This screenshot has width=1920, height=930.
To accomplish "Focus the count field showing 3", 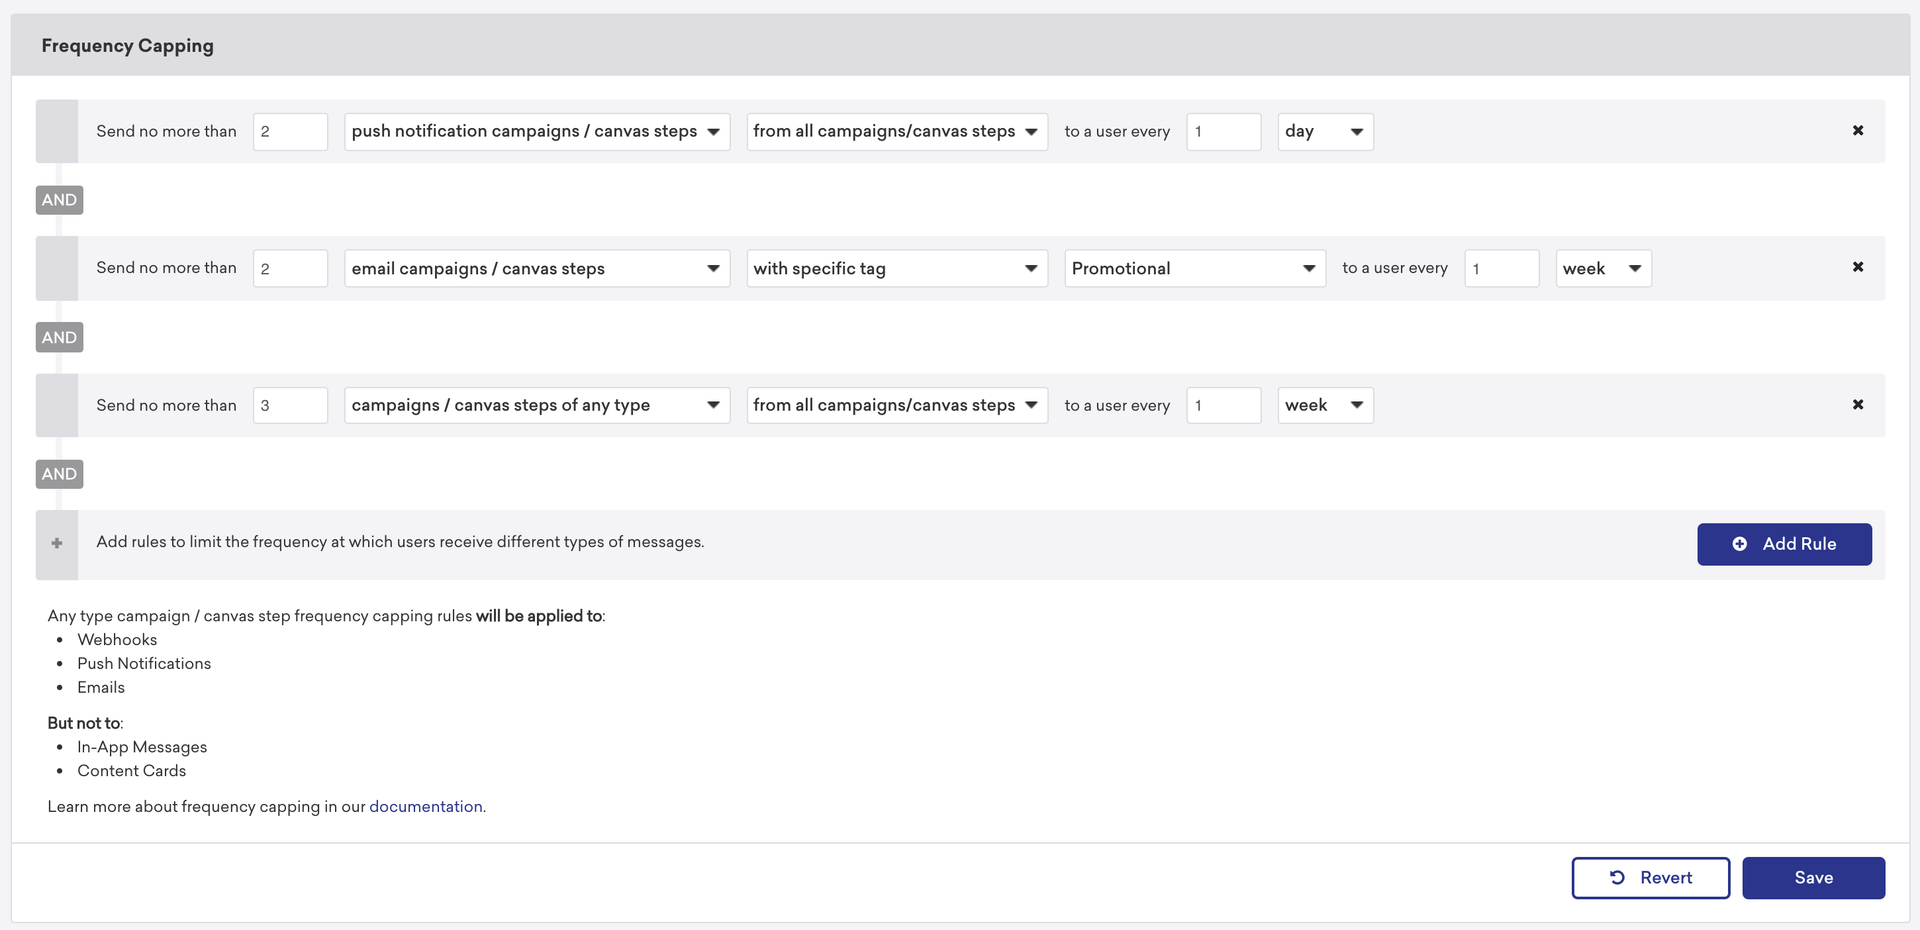I will (290, 405).
